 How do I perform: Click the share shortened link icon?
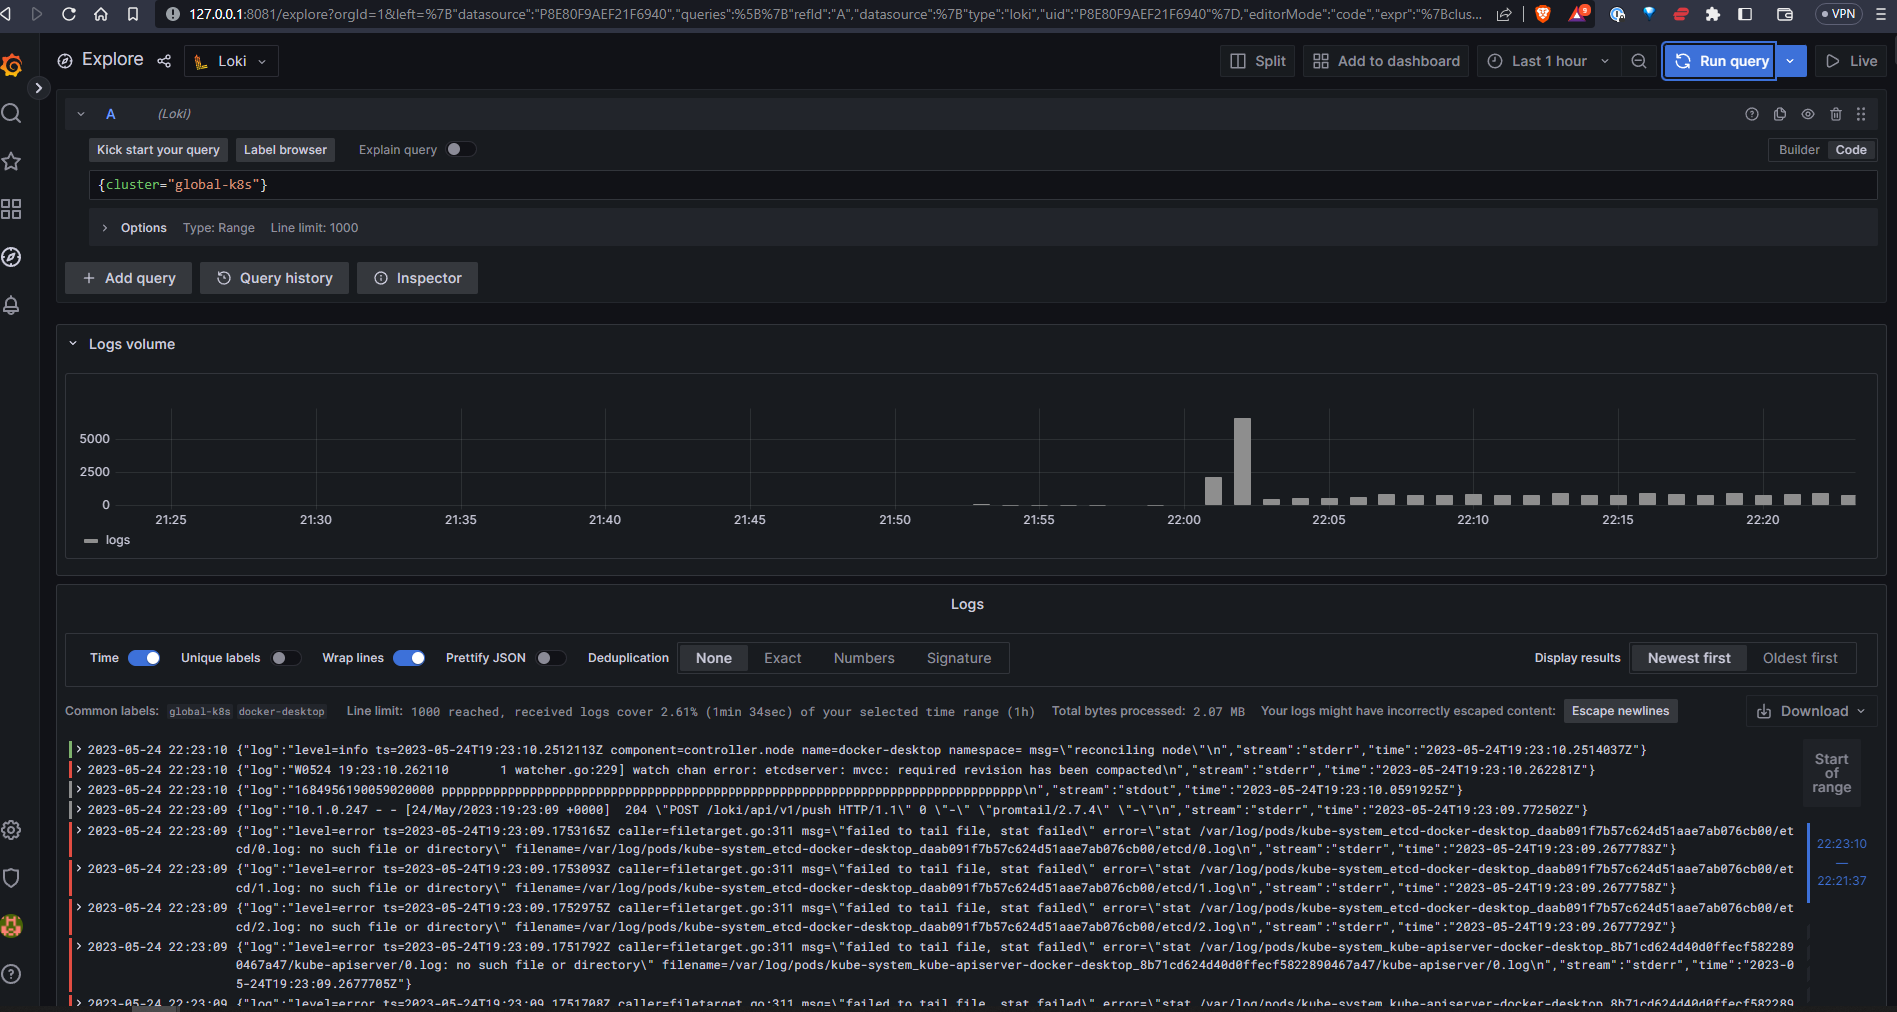click(x=164, y=61)
